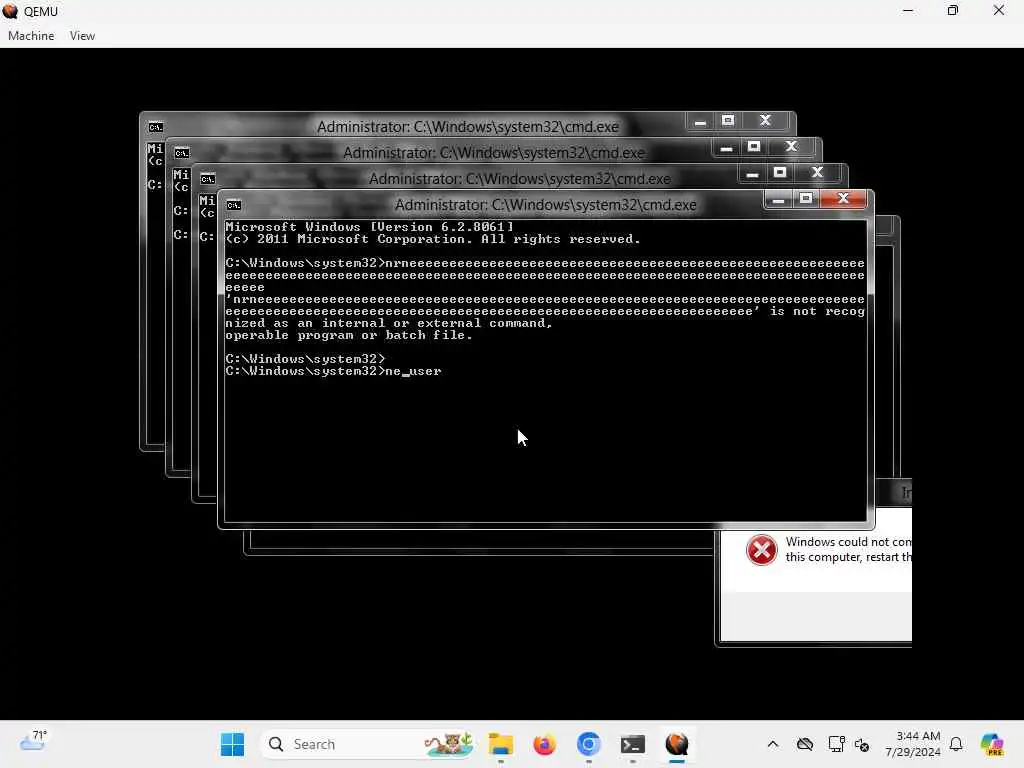Click the front window title bar text
Image resolution: width=1024 pixels, height=768 pixels.
coord(545,205)
